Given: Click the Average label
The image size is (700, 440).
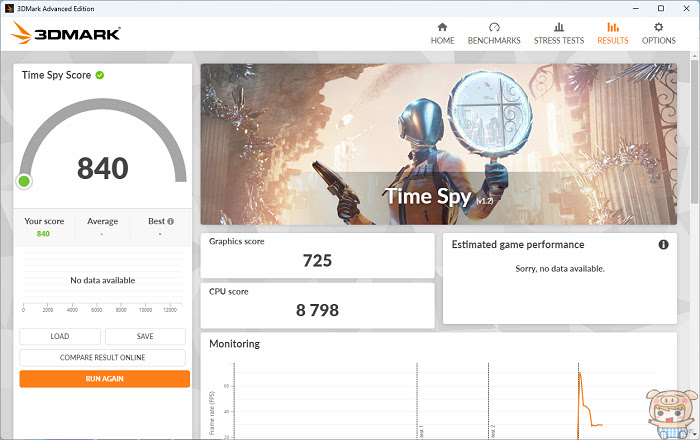Looking at the screenshot, I should 103,221.
